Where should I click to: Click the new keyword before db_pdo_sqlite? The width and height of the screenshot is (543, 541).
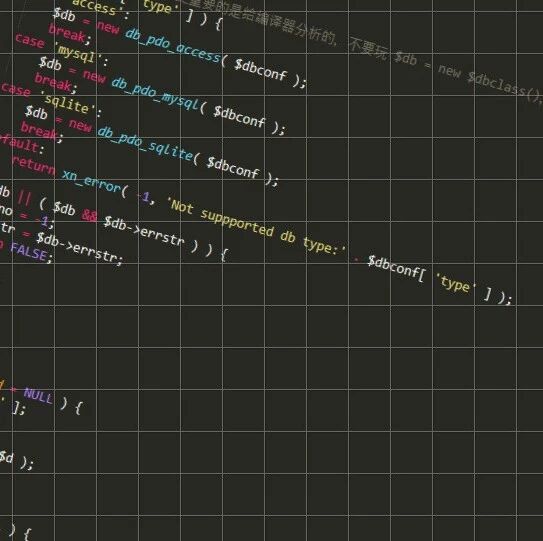(80, 125)
